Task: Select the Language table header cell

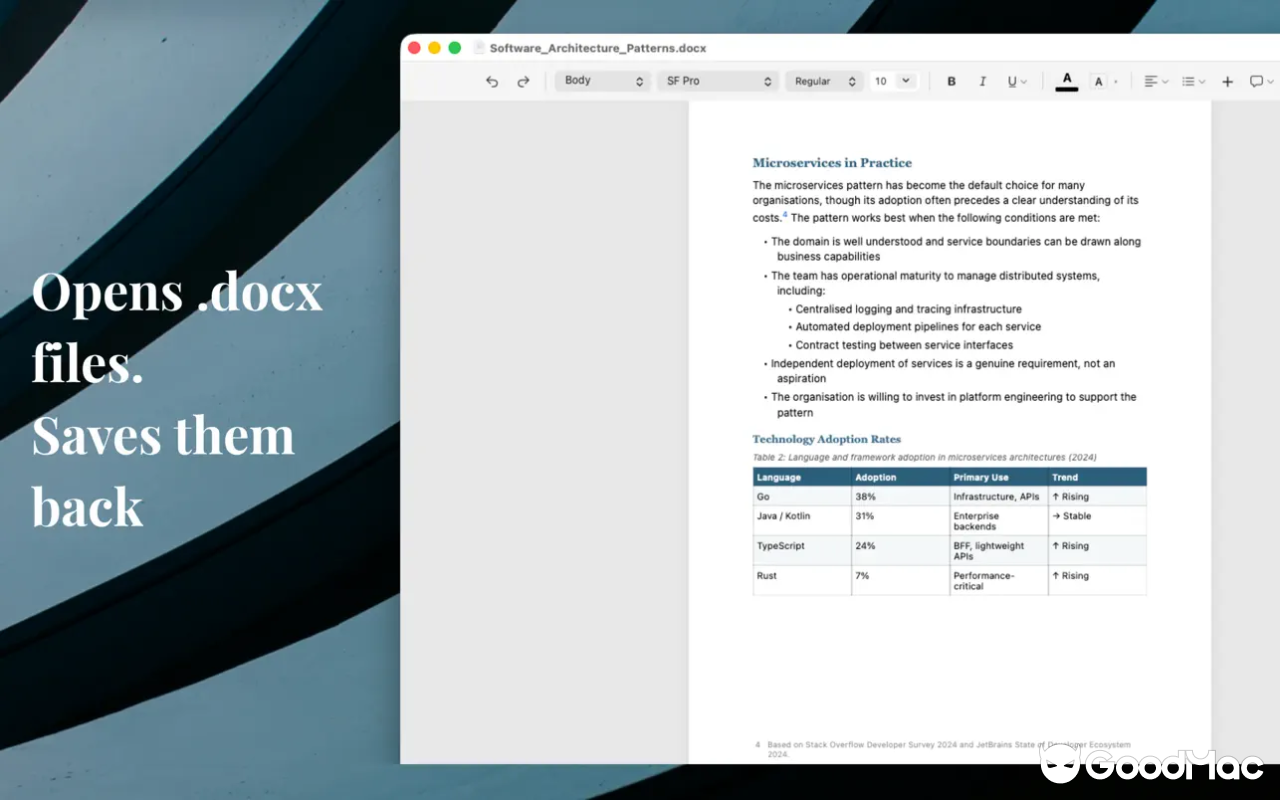Action: point(802,477)
